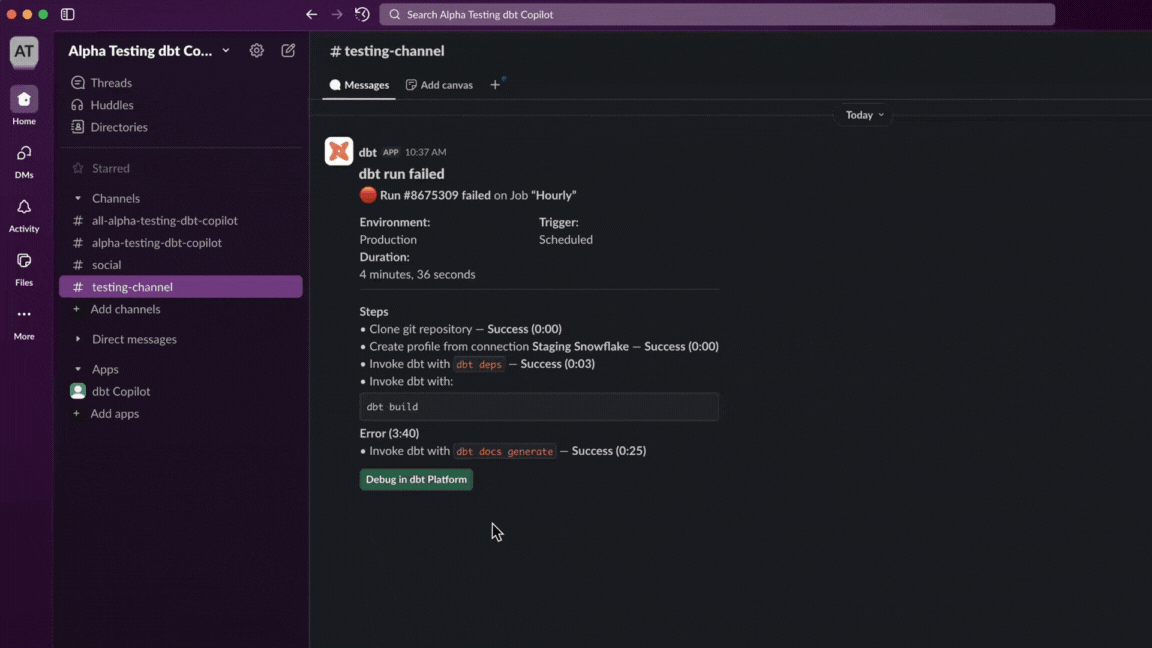Viewport: 1152px width, 648px height.
Task: Click the hash icon of social channel
Action: [78, 264]
